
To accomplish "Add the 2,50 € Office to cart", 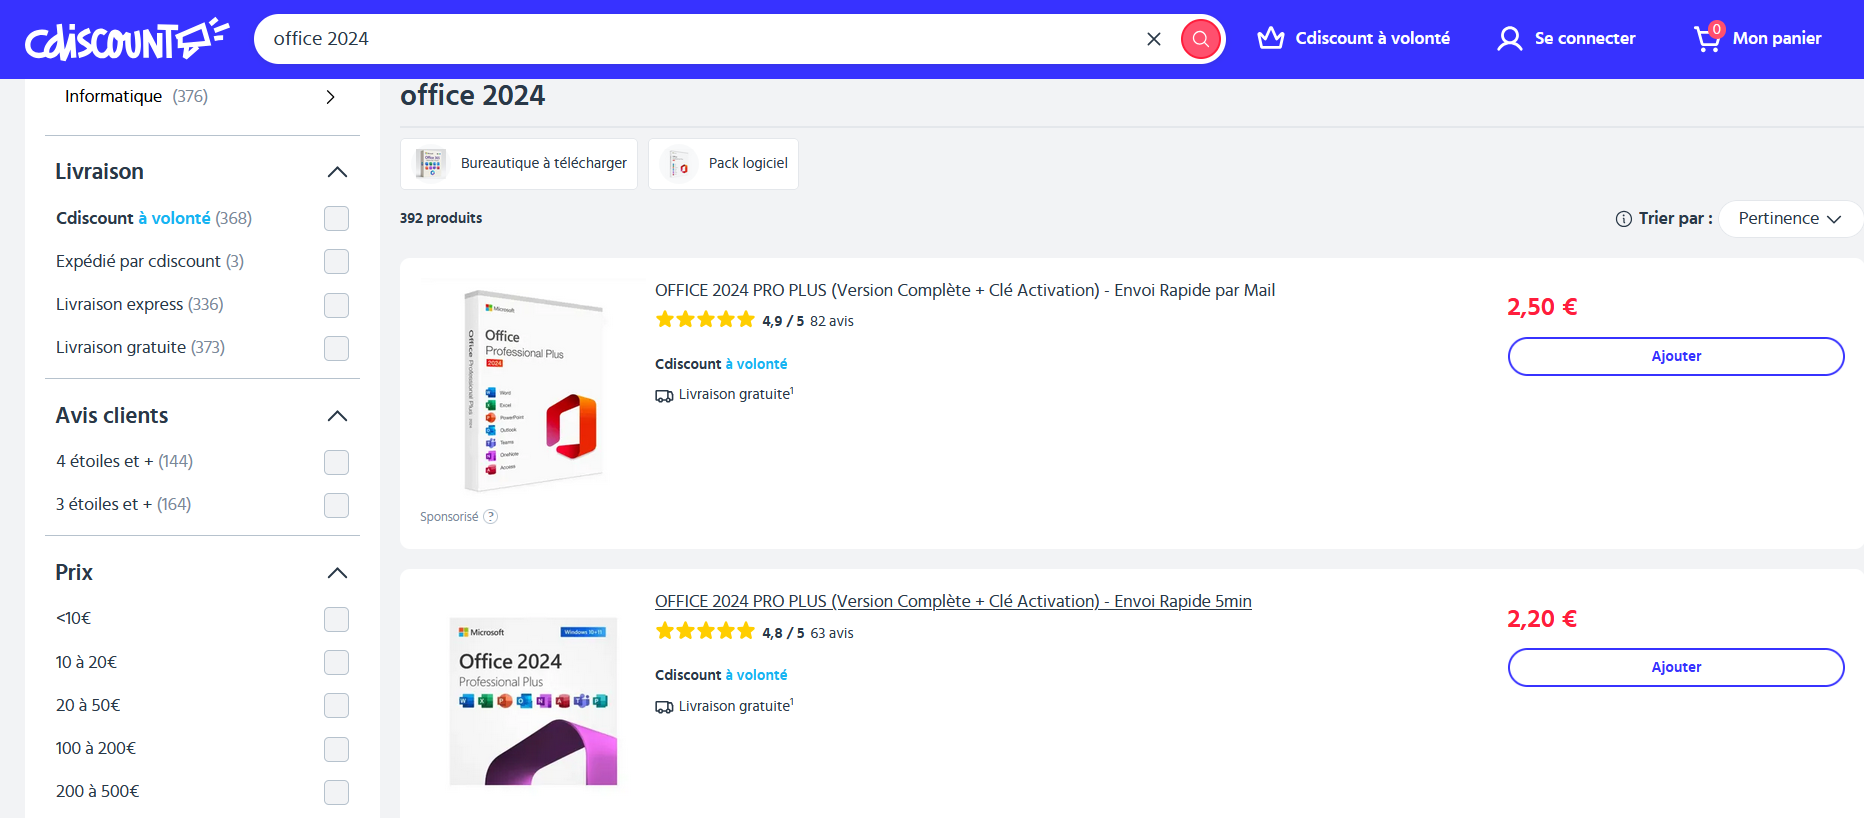I will pos(1675,356).
